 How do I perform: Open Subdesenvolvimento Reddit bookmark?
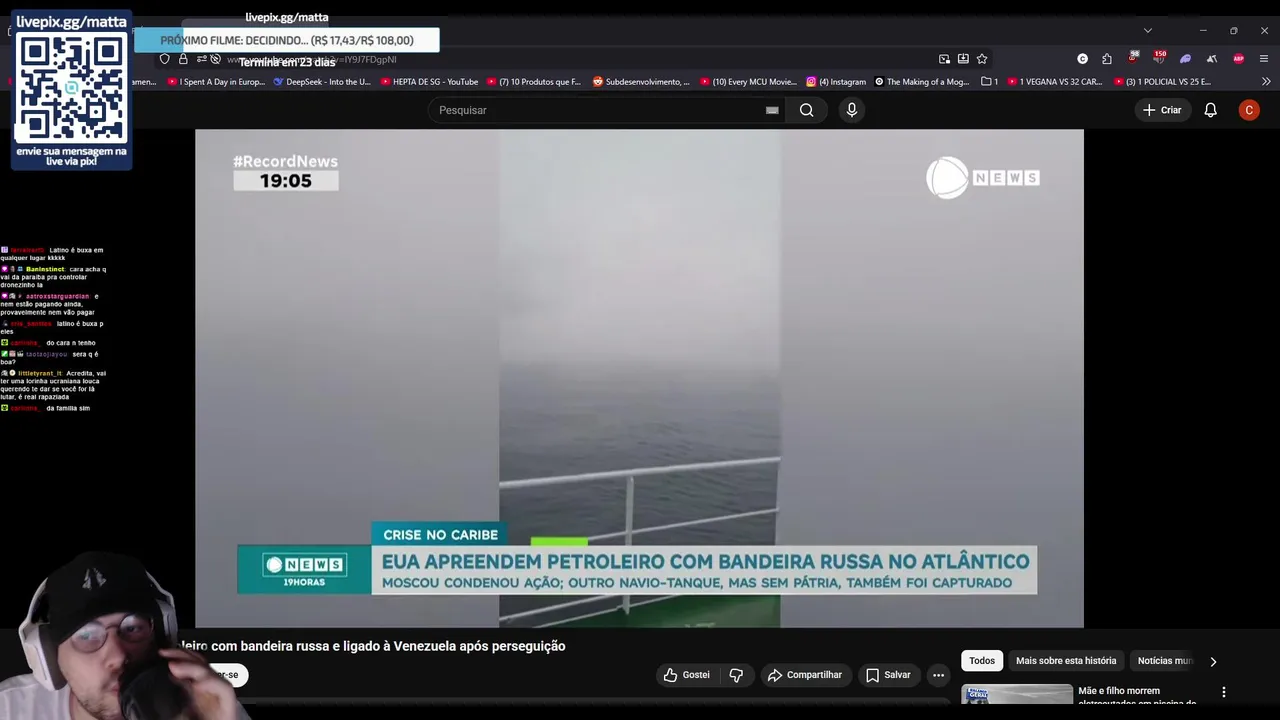641,82
